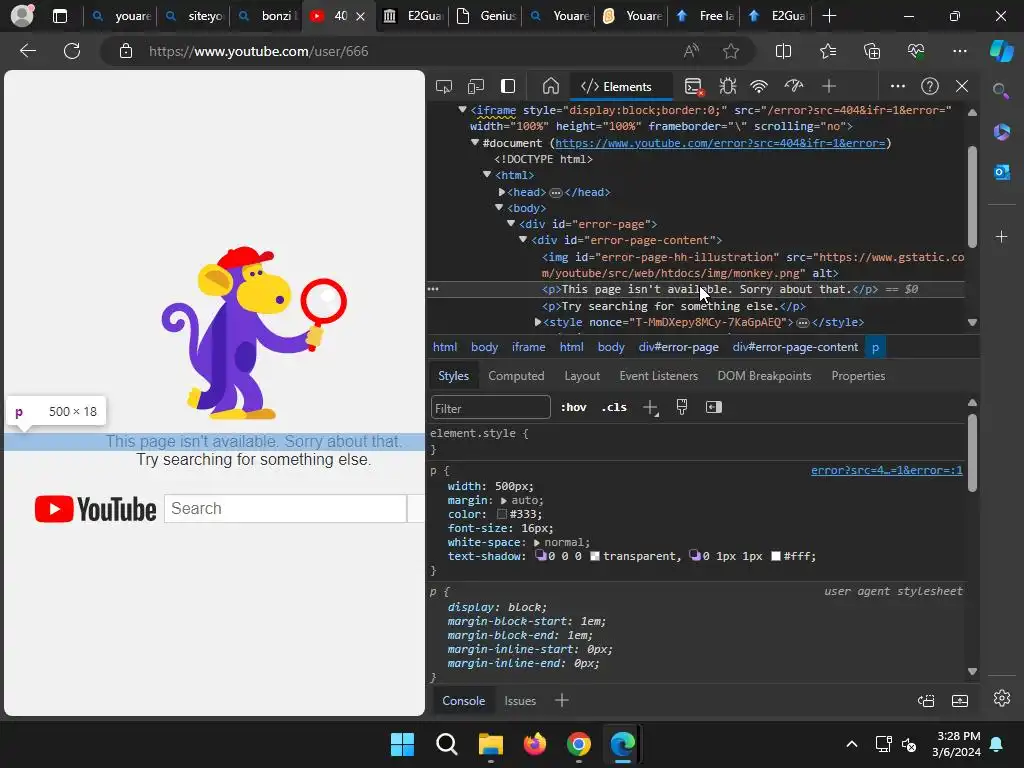Switch to the Computed tab
Screen dimensions: 1024x768
coord(516,376)
